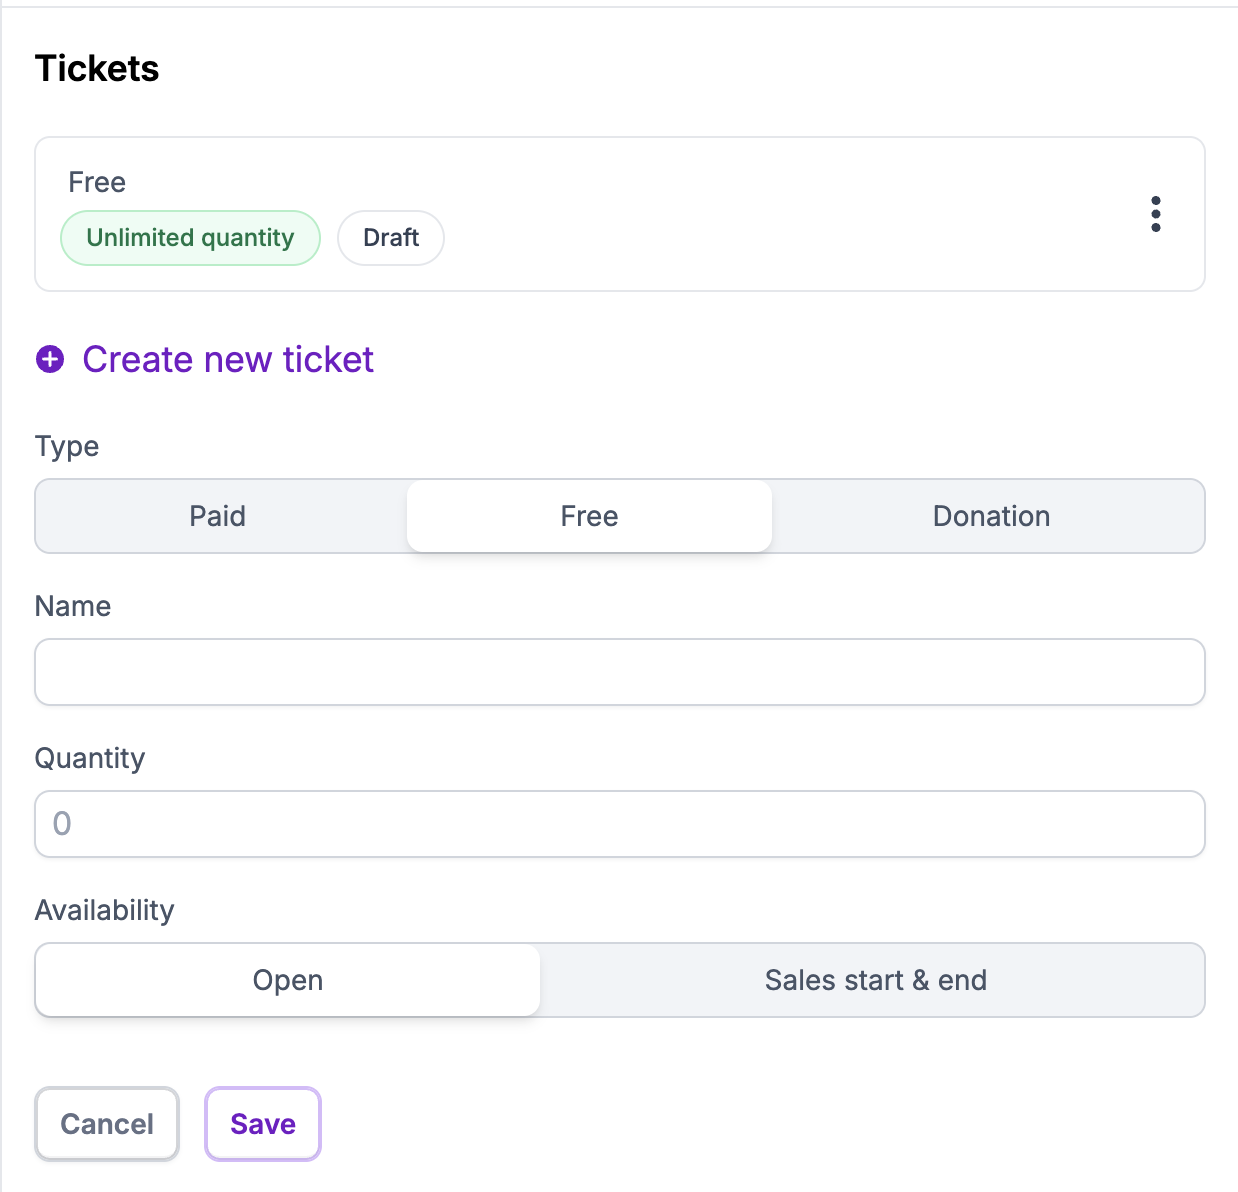Focus the ticket Name input field

pos(620,672)
